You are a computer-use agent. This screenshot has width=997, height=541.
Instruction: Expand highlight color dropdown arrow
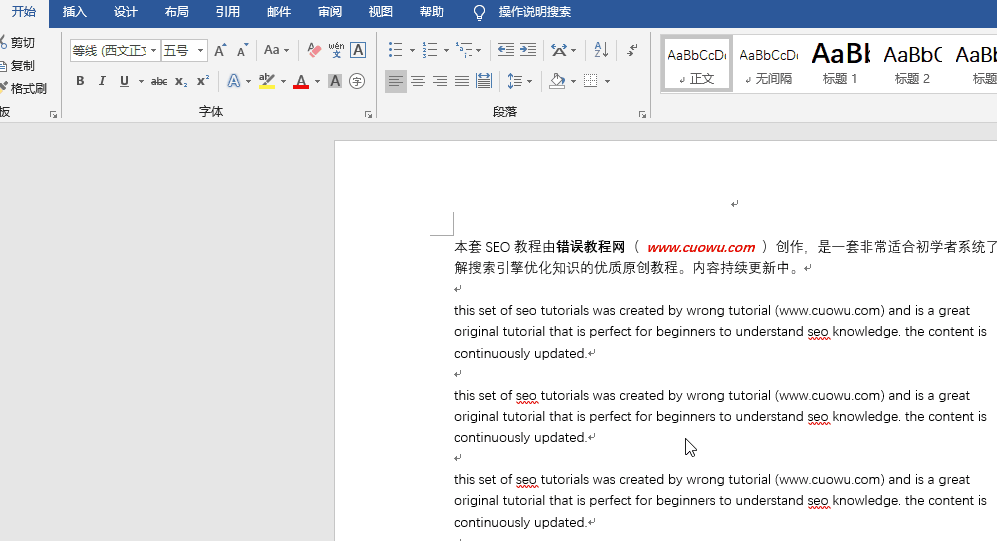point(283,81)
